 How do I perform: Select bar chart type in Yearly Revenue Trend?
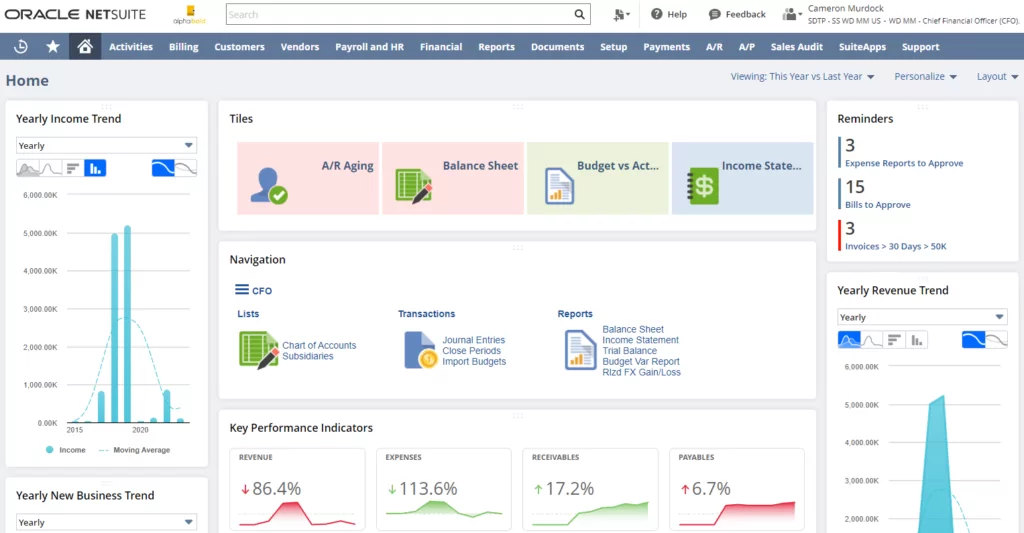[894, 340]
